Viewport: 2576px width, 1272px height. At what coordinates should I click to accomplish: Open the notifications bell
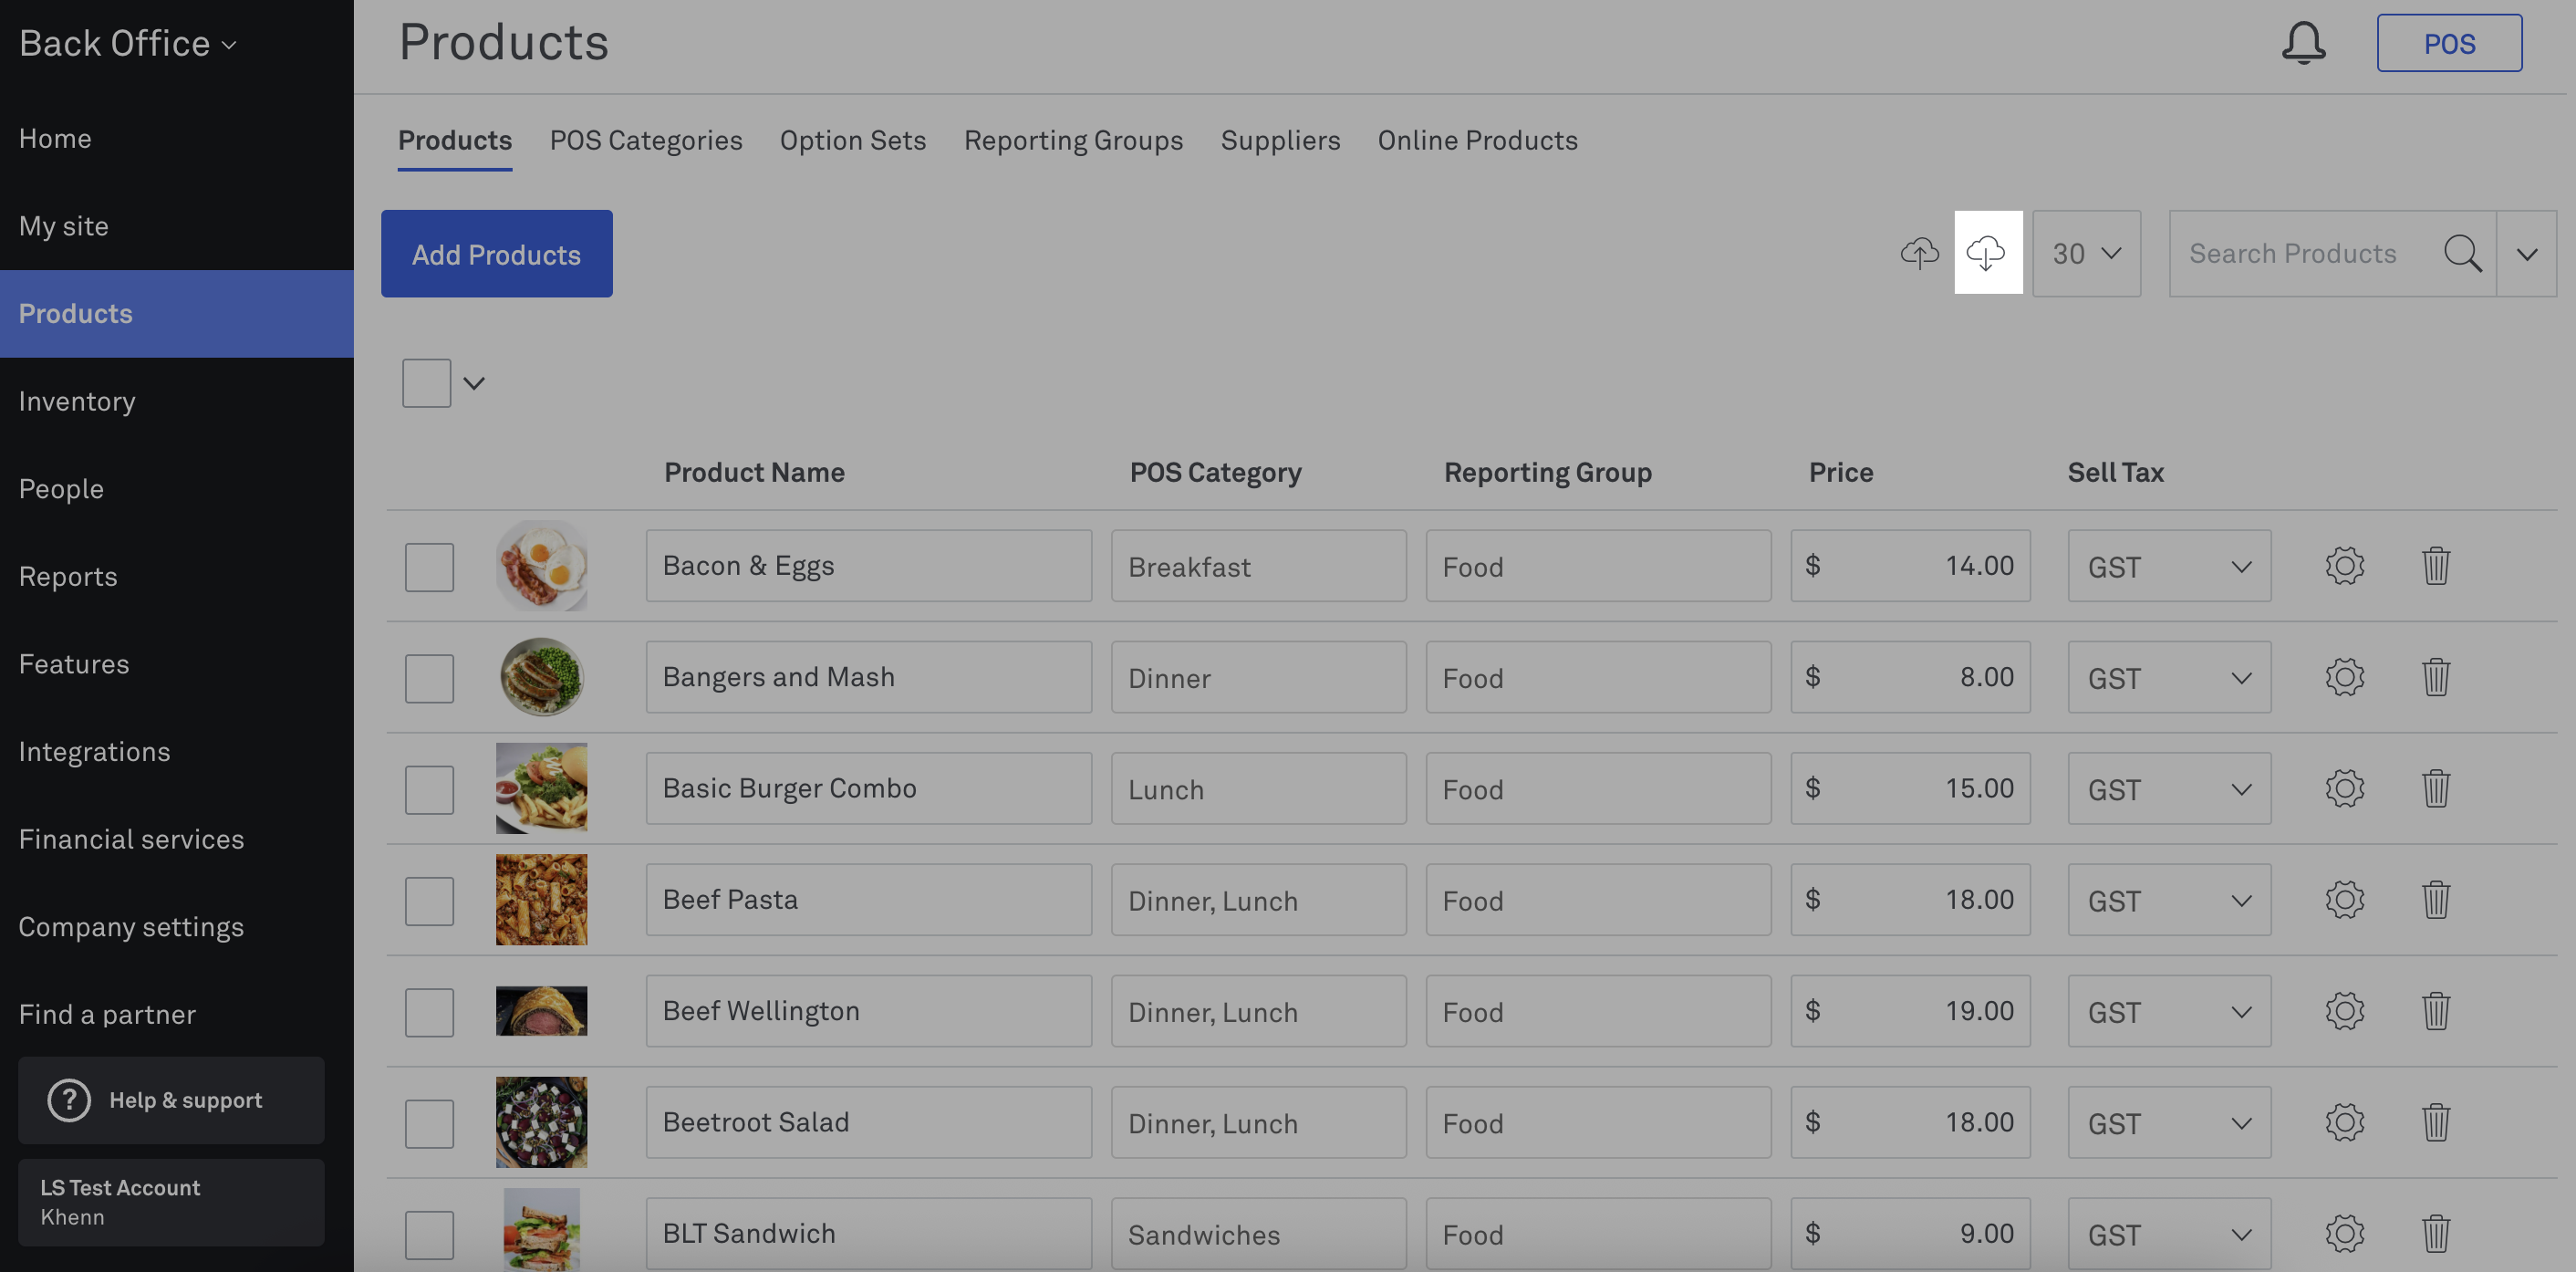[2303, 43]
